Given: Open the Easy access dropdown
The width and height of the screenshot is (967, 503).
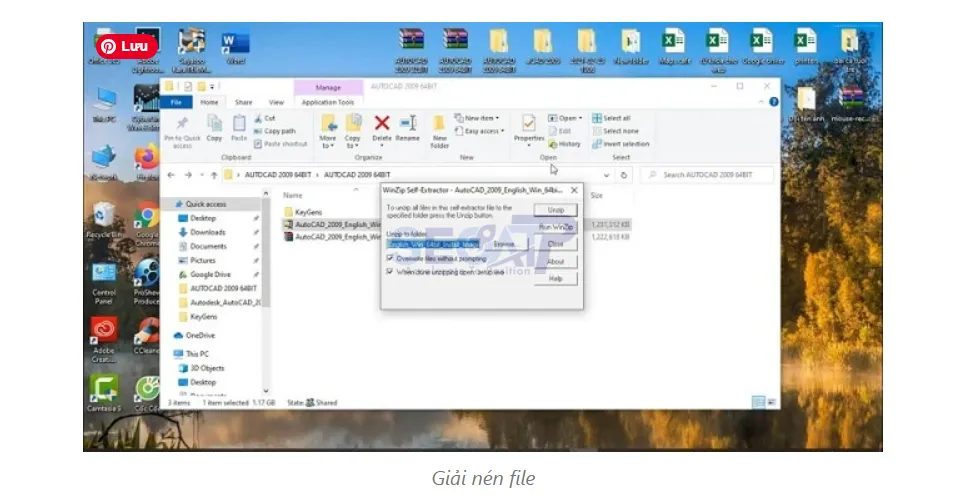Looking at the screenshot, I should point(481,131).
